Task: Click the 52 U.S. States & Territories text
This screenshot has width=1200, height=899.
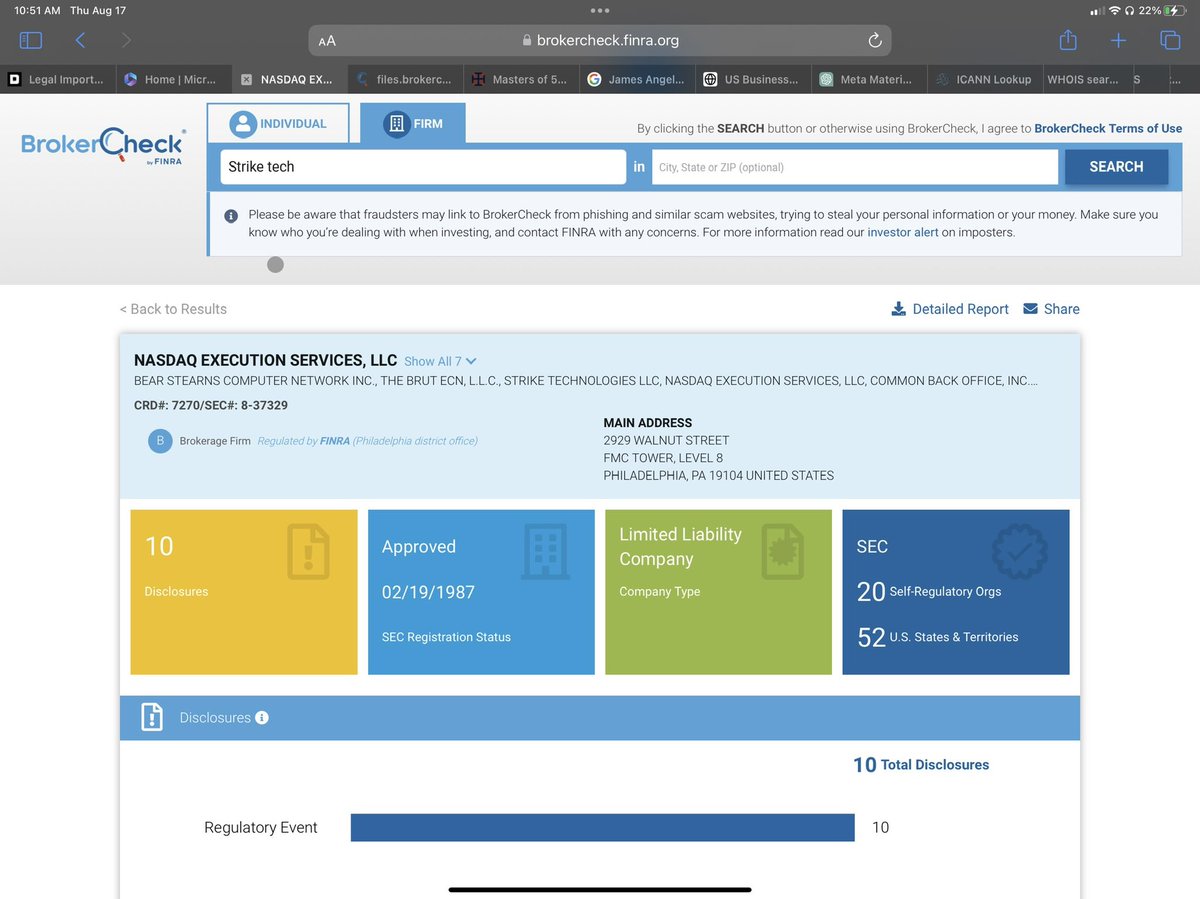Action: click(x=938, y=637)
